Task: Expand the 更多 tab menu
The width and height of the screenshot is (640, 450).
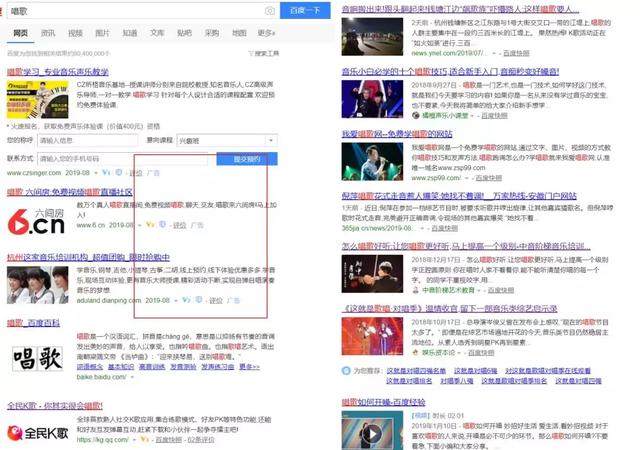Action: (x=266, y=32)
